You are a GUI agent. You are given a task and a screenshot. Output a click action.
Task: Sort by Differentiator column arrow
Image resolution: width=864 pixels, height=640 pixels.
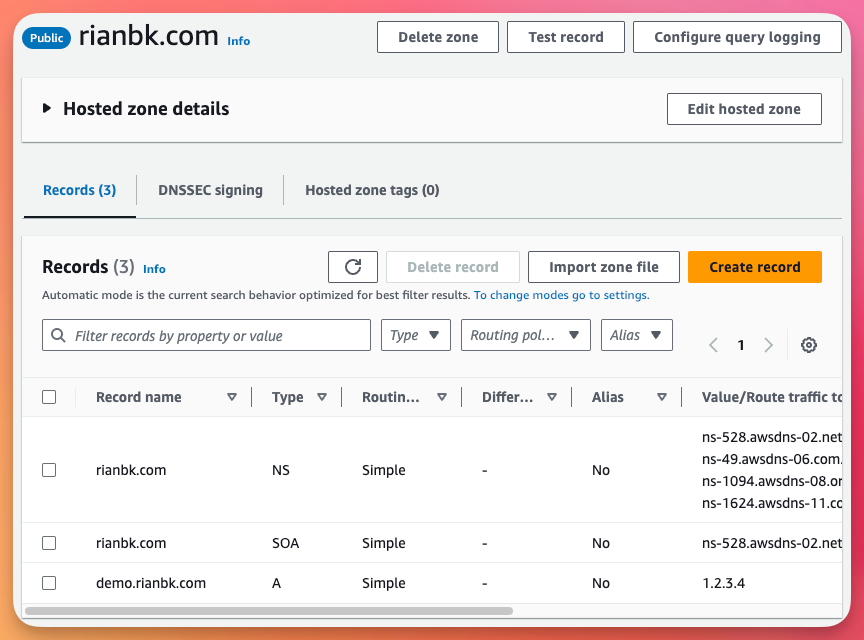pos(552,397)
